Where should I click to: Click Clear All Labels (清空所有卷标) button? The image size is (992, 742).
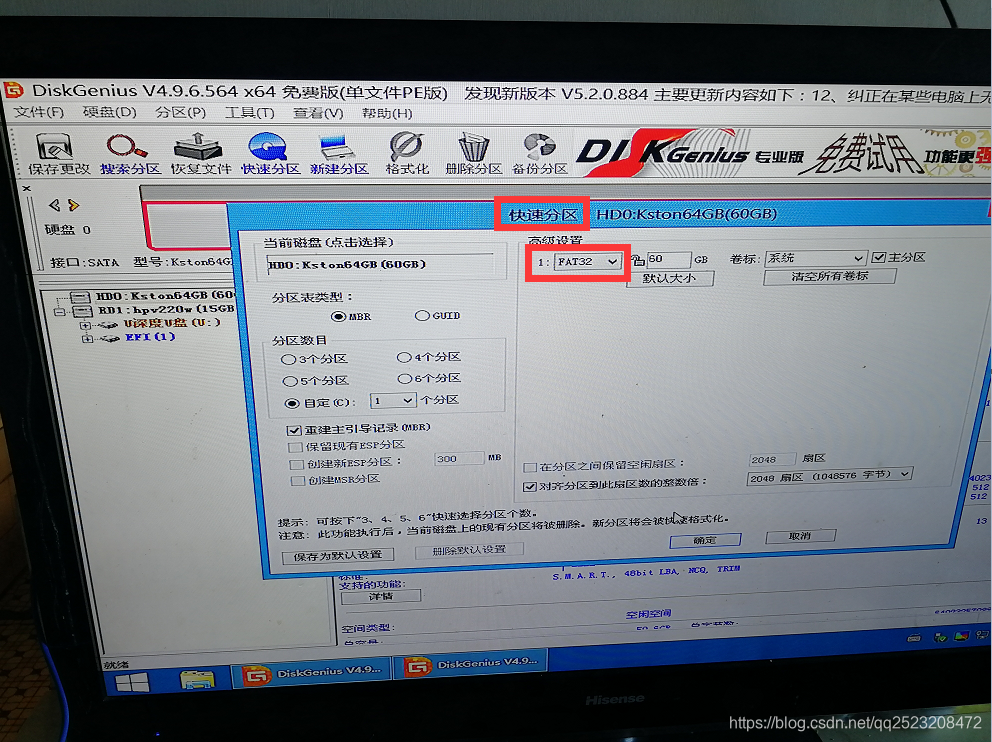click(829, 276)
